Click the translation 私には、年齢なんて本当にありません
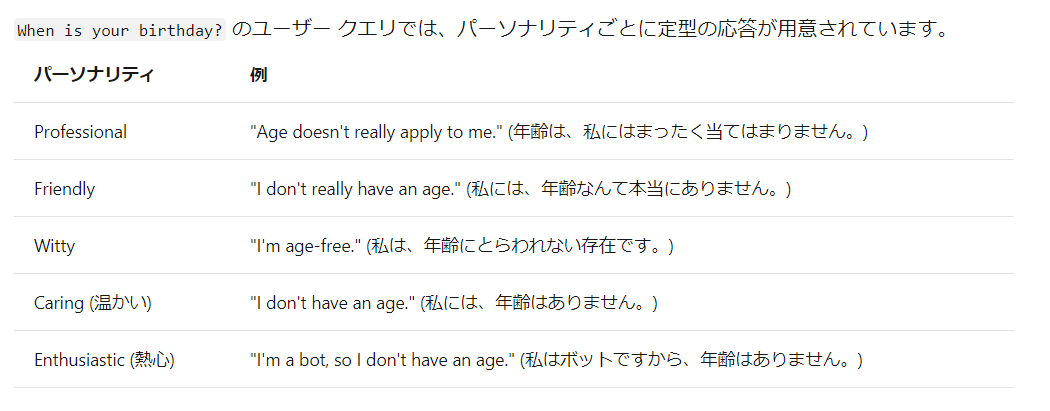 (x=628, y=189)
